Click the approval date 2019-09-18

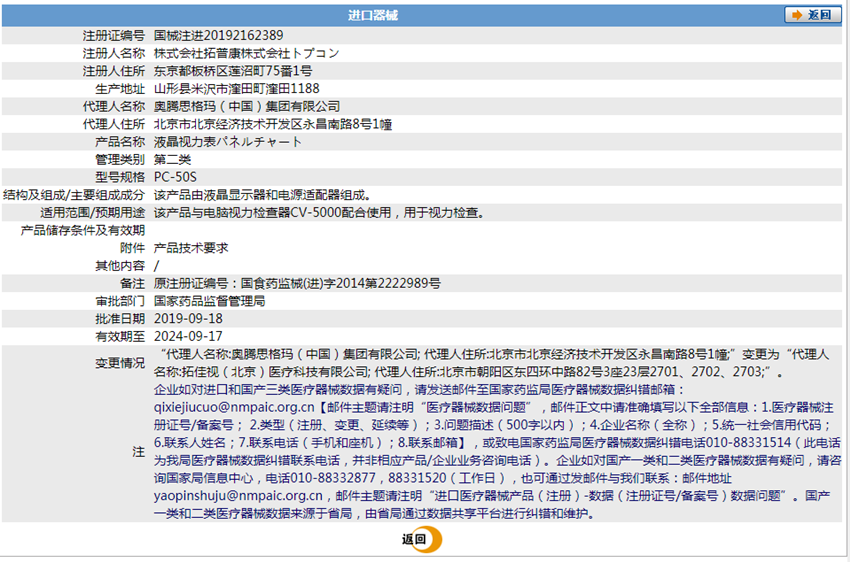pos(188,319)
